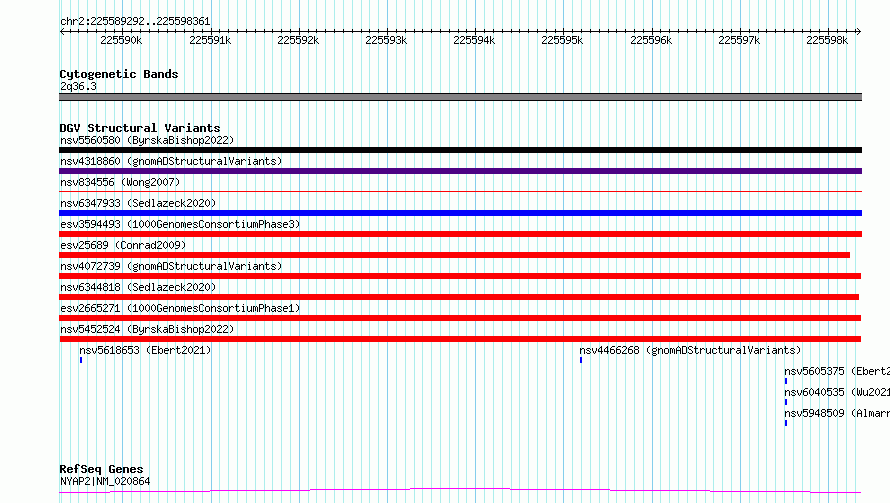The height and width of the screenshot is (503, 890).
Task: Click the red esv2665271 variant bar
Action: click(x=460, y=318)
